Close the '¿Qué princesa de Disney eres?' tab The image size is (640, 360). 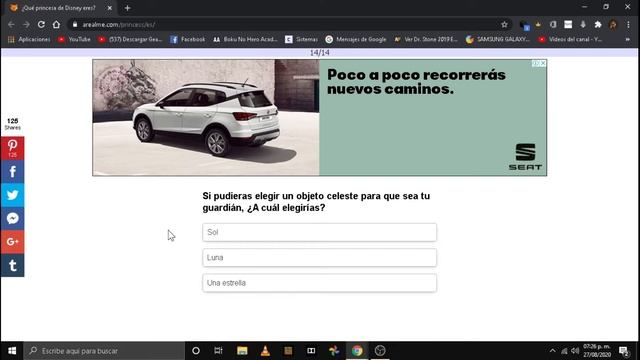pos(109,8)
